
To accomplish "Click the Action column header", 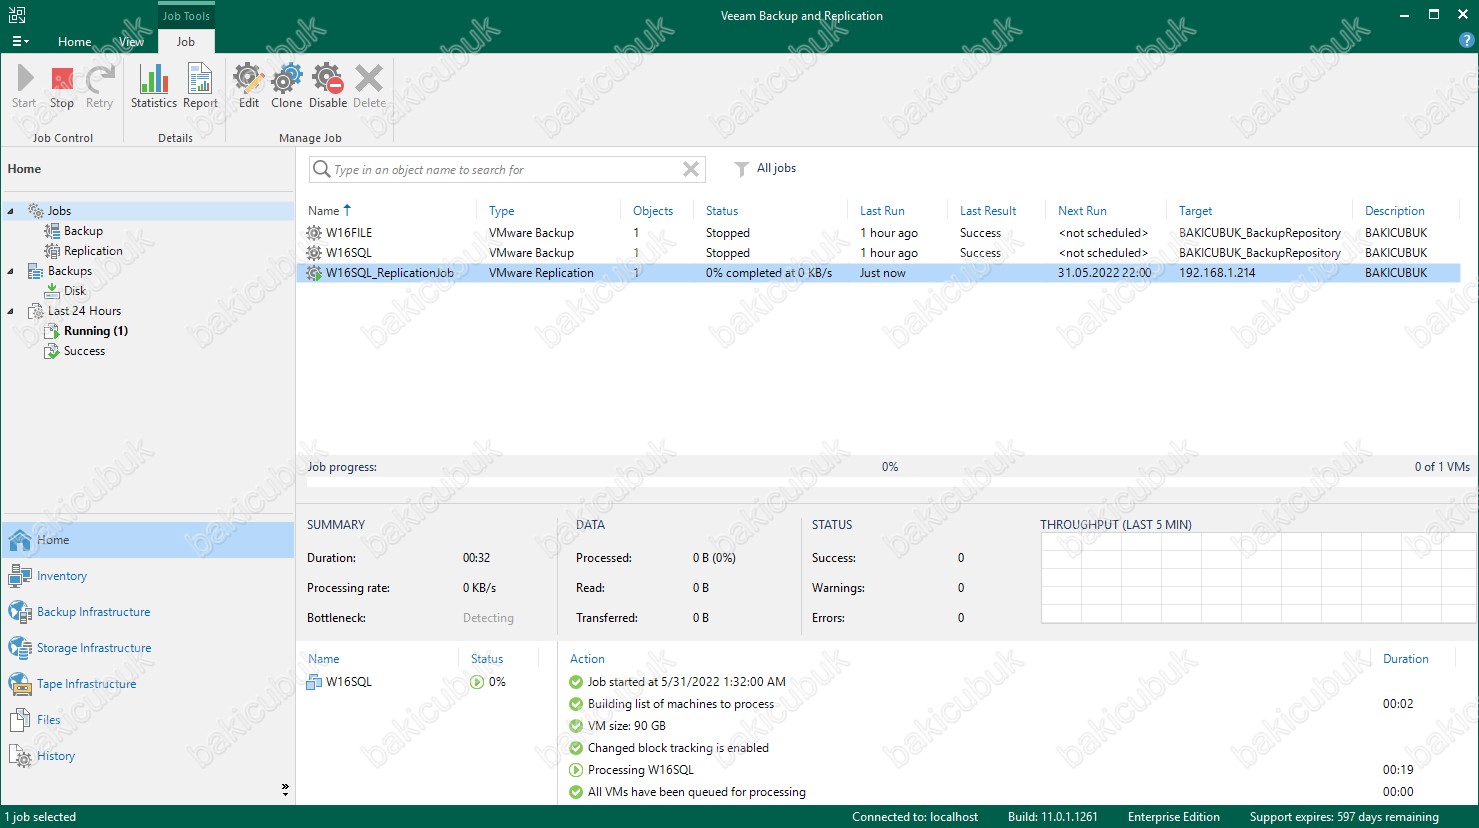I will click(x=587, y=659).
